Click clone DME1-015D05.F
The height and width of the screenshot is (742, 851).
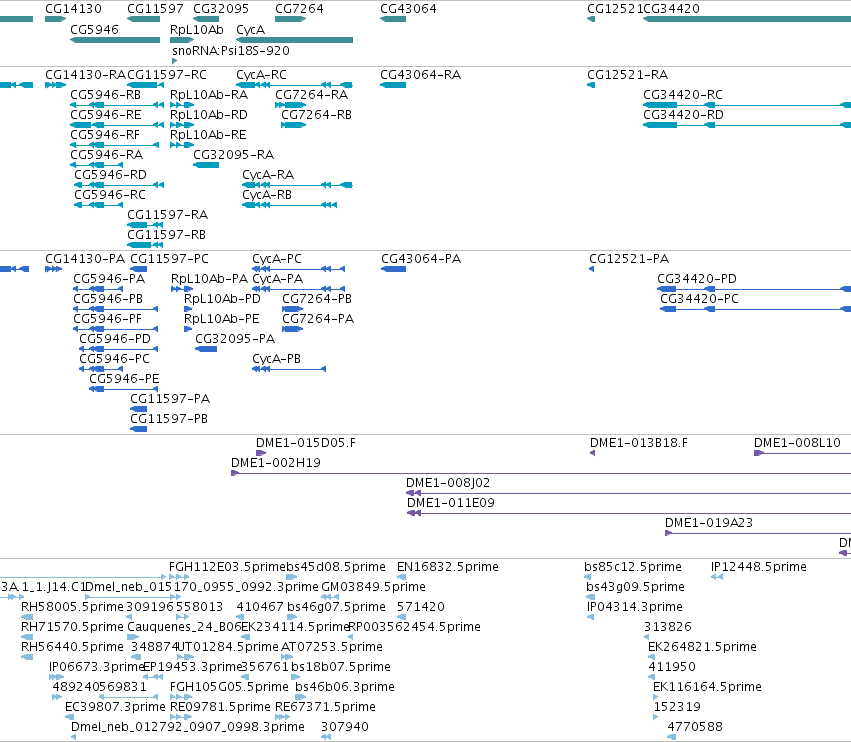[x=306, y=442]
